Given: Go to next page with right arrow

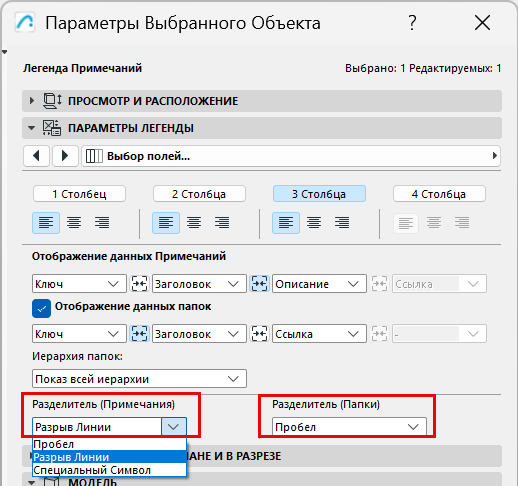Looking at the screenshot, I should click(x=65, y=156).
